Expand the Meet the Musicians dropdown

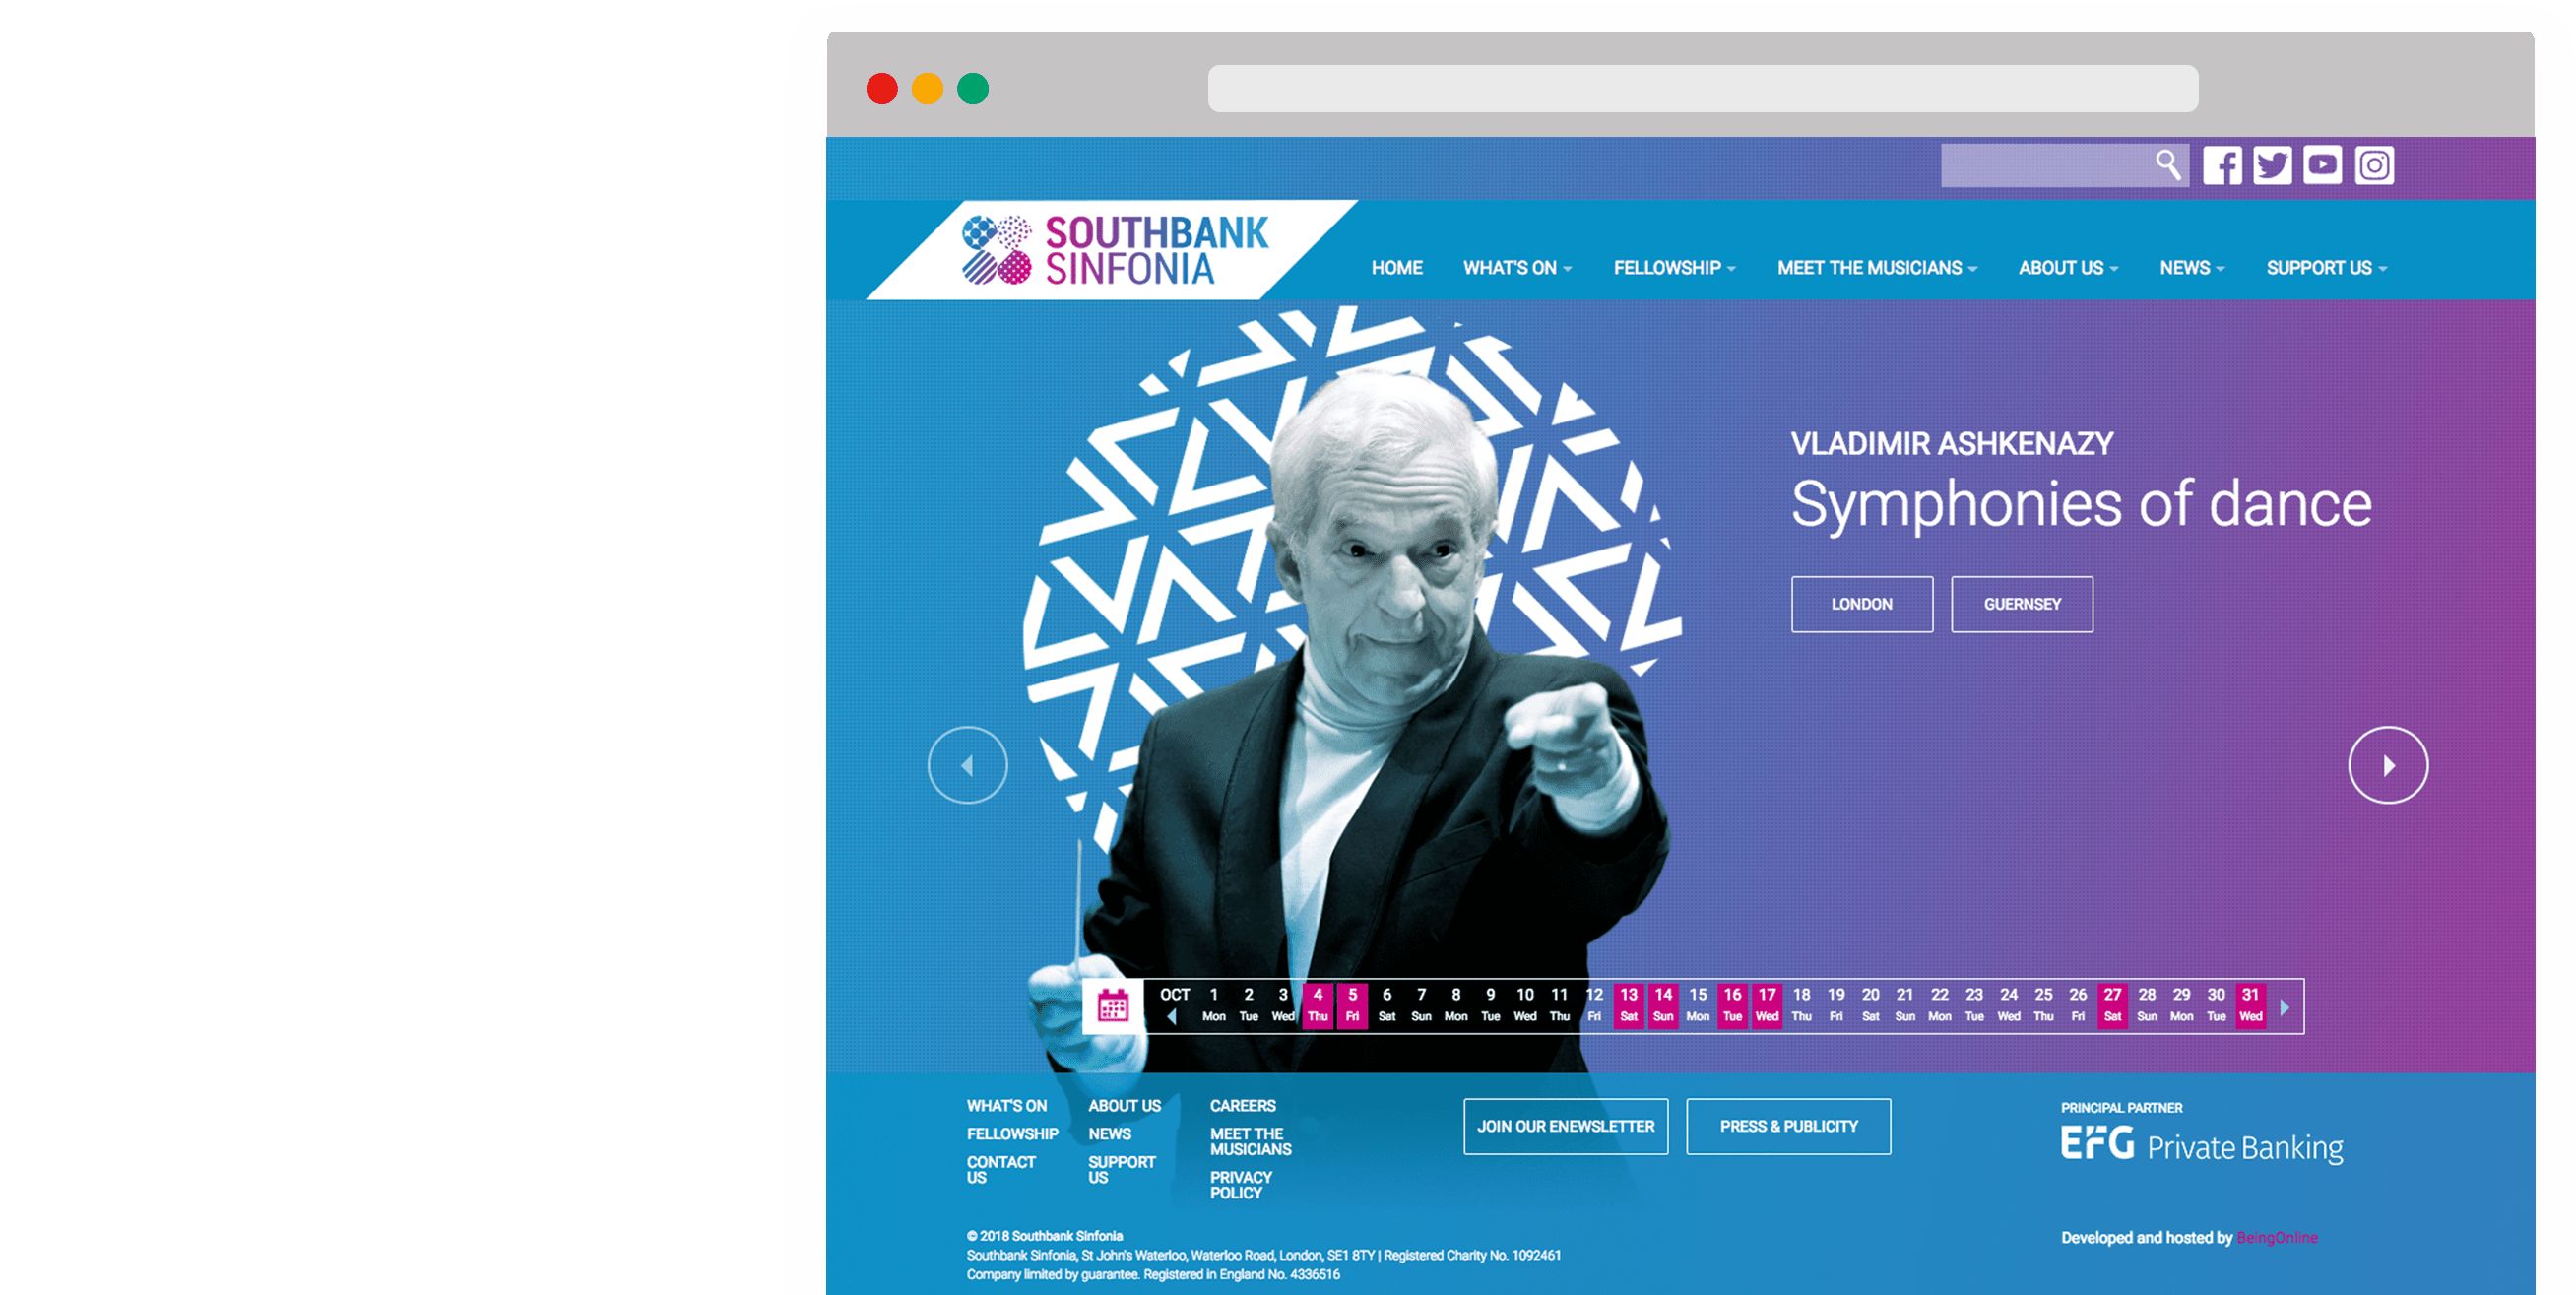click(x=1876, y=268)
